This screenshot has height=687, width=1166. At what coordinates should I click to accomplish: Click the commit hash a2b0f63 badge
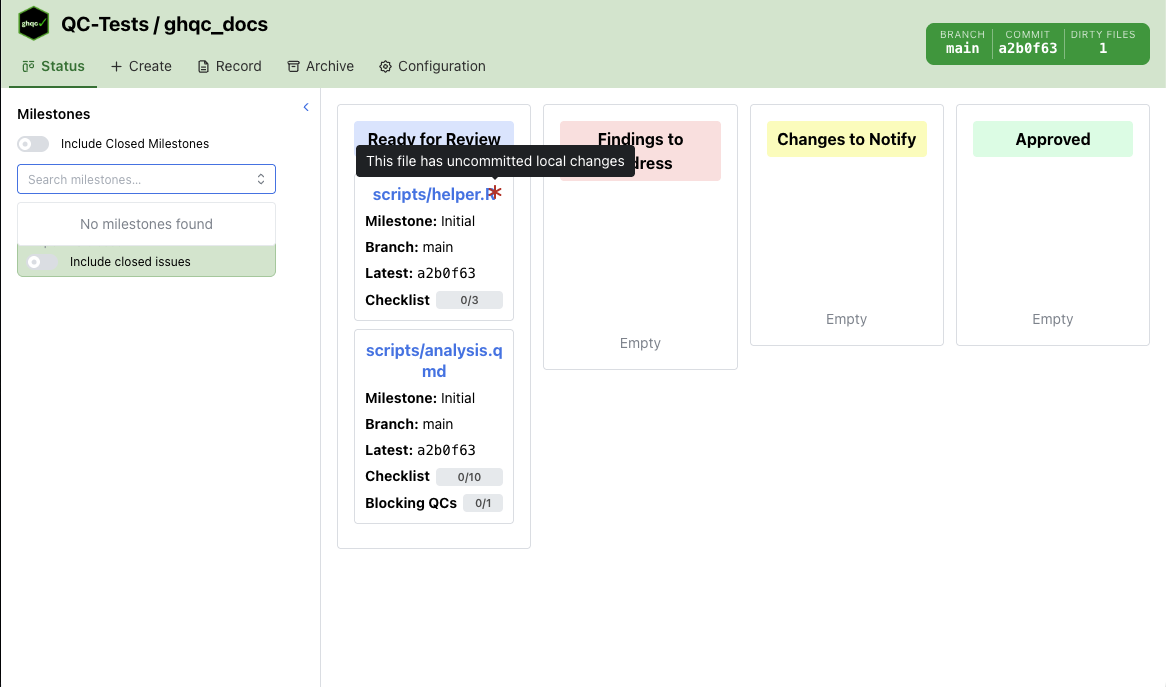[1027, 43]
